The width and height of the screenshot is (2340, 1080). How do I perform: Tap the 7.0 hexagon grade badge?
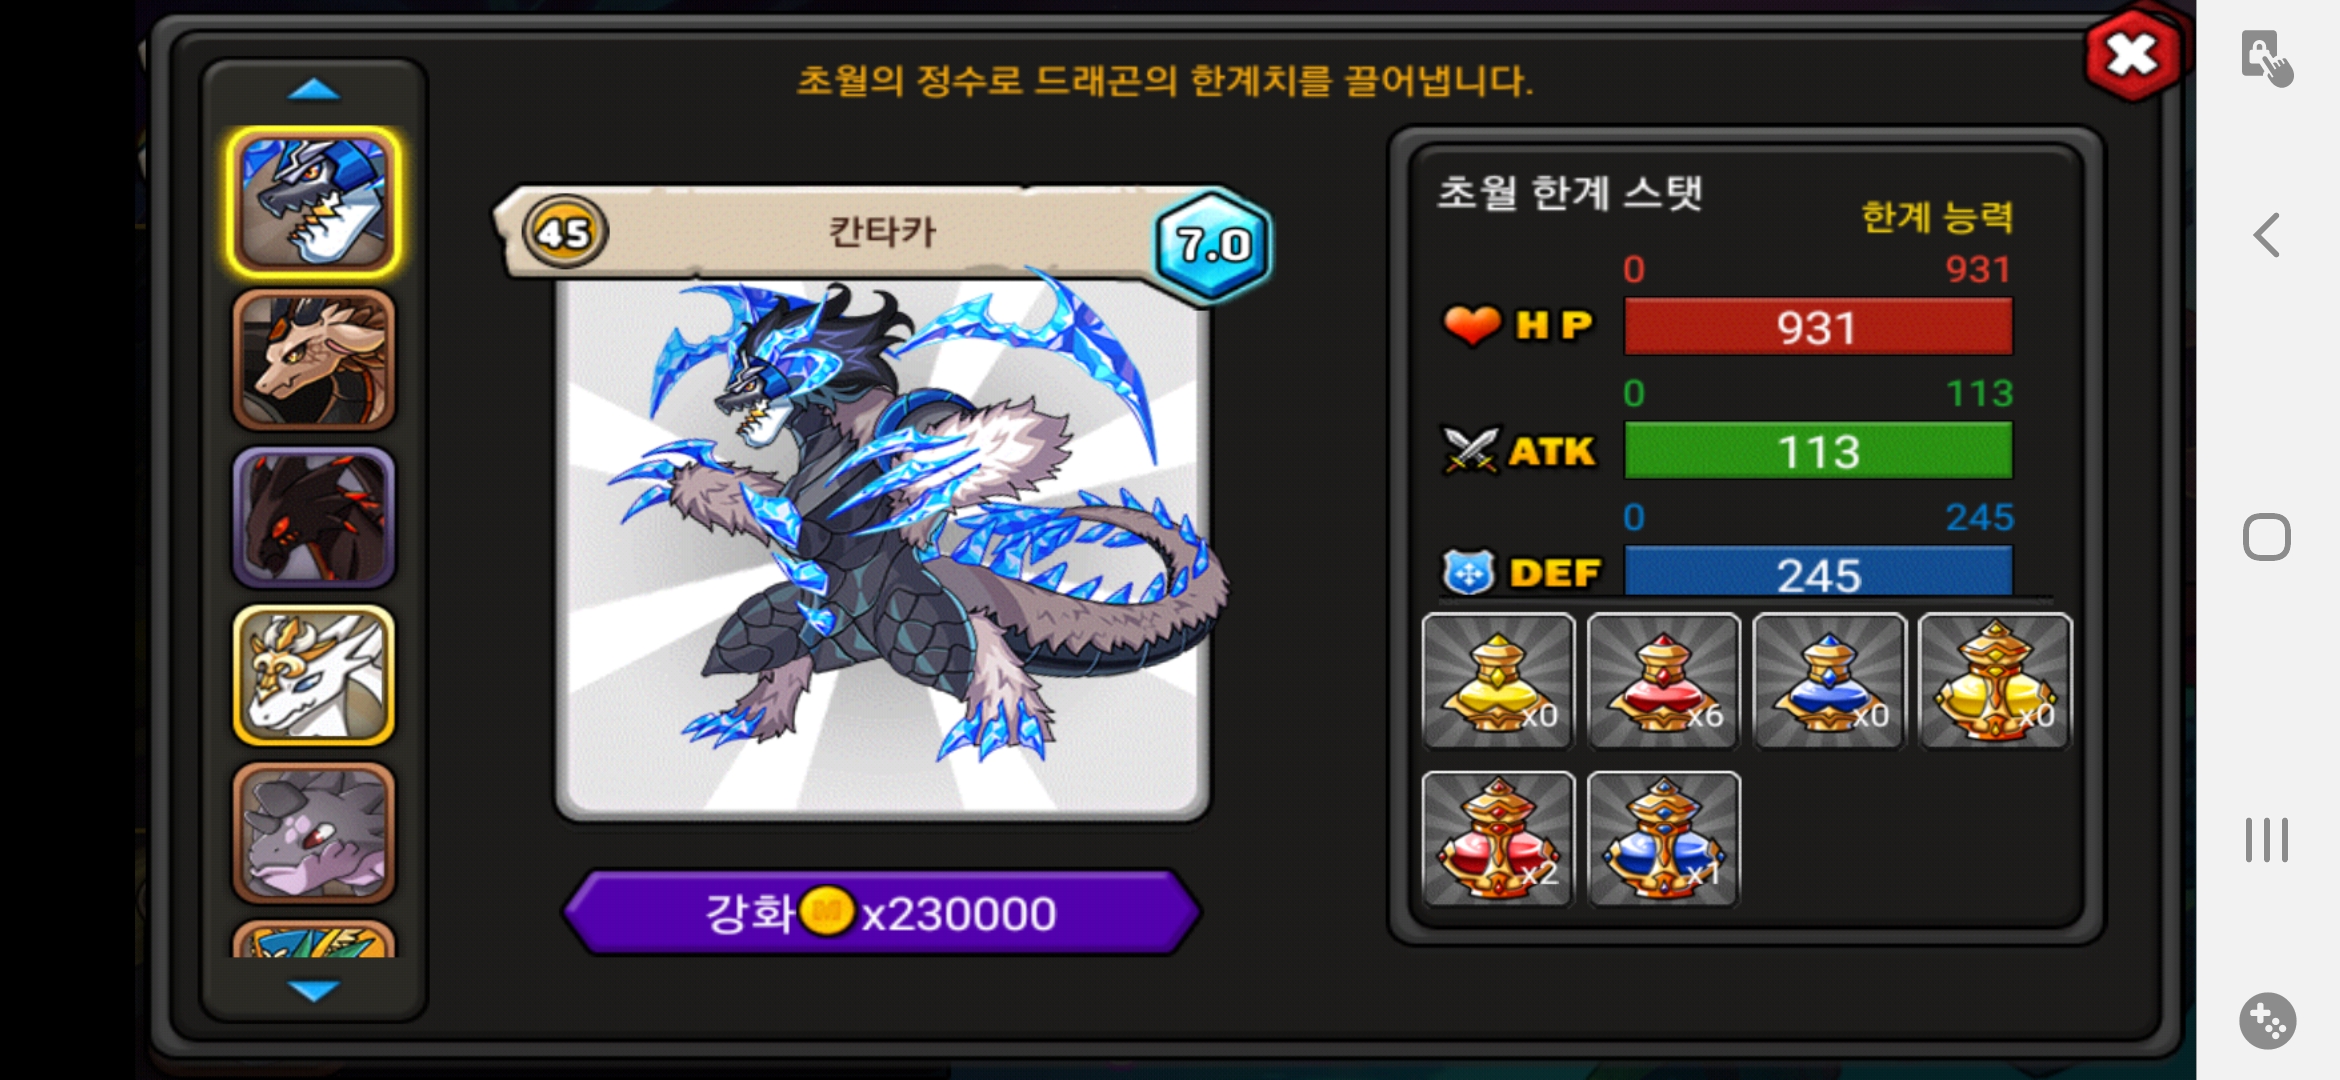coord(1213,244)
